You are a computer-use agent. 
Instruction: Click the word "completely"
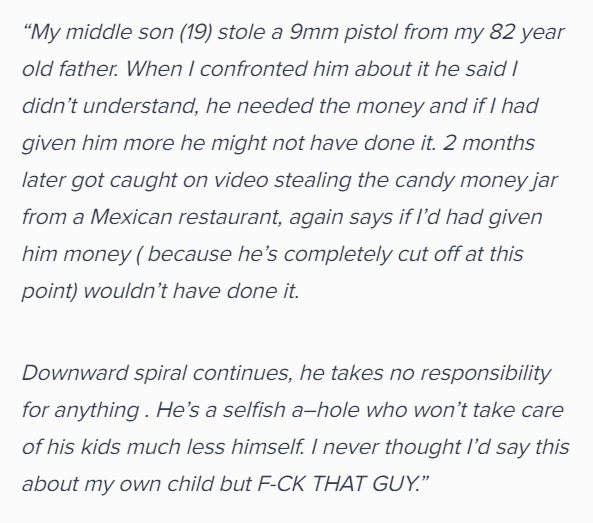pyautogui.click(x=337, y=255)
